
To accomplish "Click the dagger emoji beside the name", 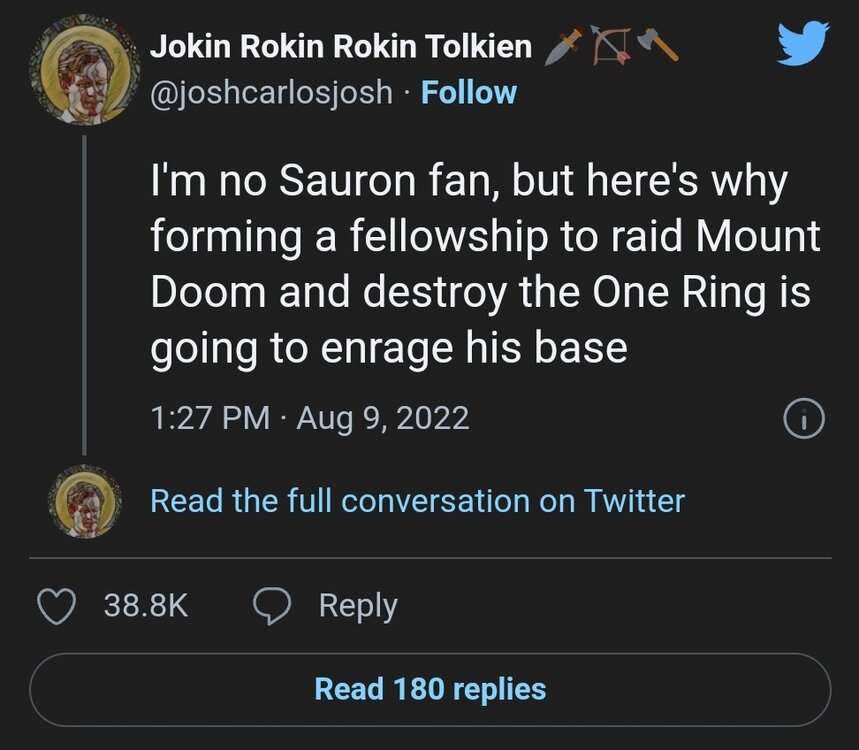I will 563,46.
